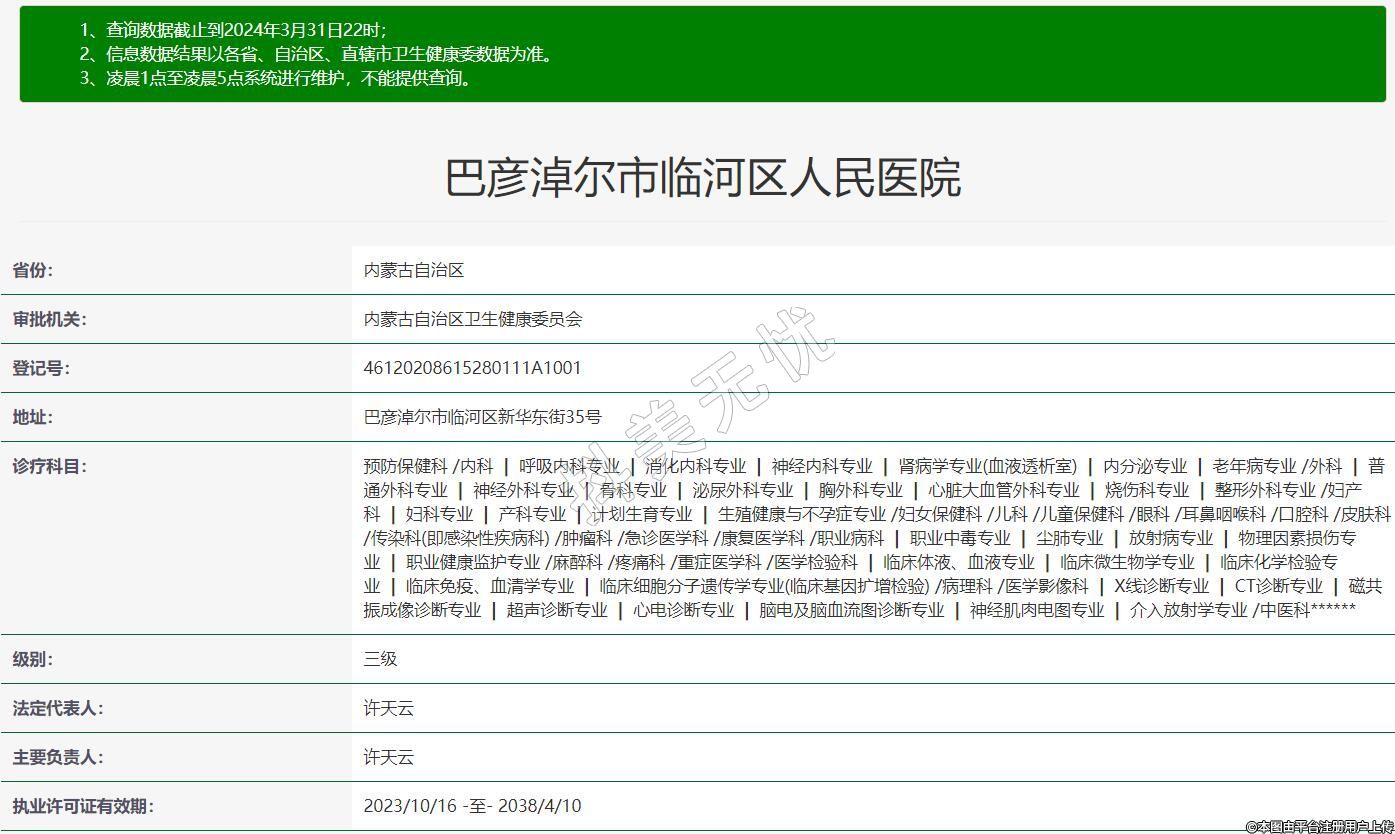
Task: Click 内蒙古自治区卫生健康委员会 approval authority text
Action: [473, 319]
